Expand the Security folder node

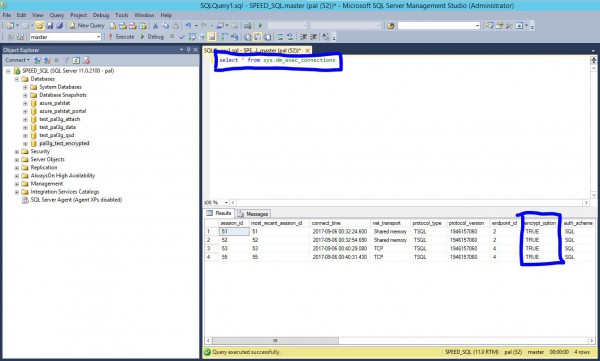click(17, 152)
